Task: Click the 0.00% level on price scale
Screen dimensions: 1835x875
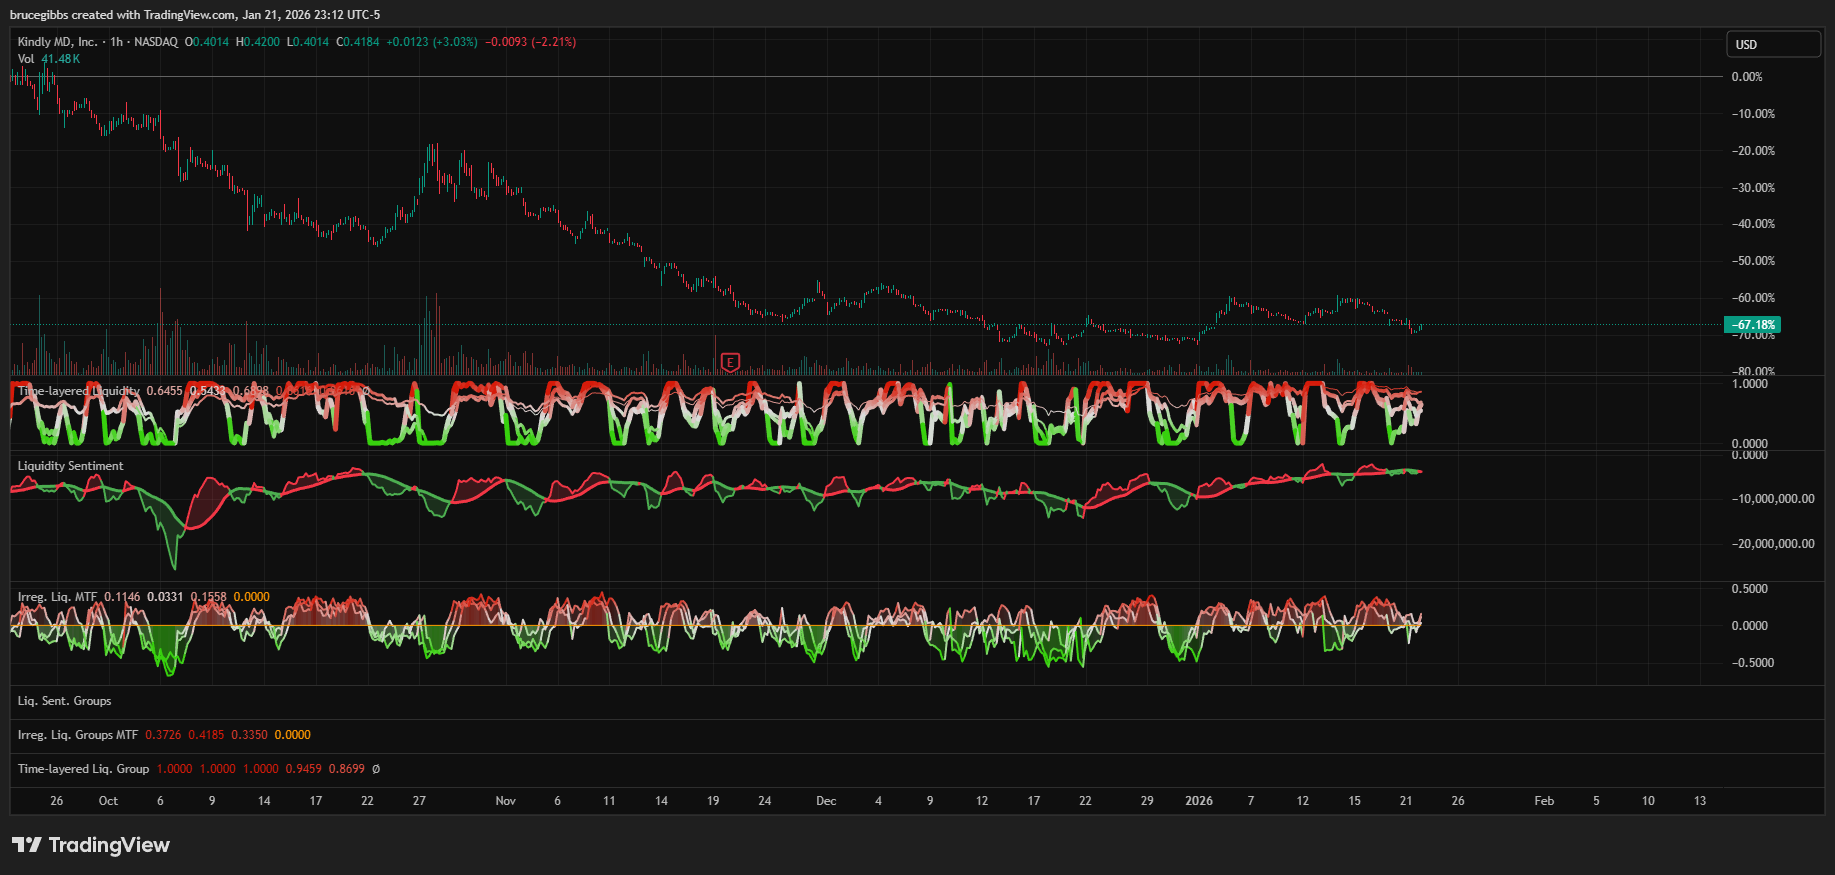Action: coord(1746,77)
